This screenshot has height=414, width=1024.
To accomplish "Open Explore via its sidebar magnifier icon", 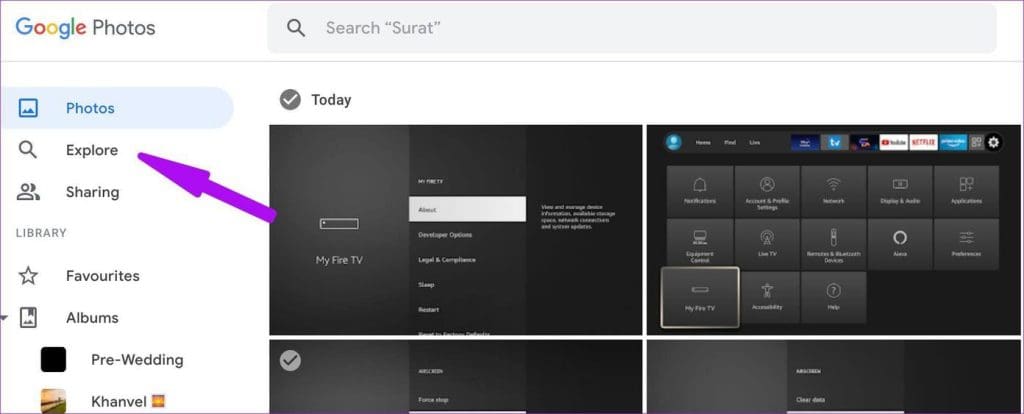I will point(28,150).
